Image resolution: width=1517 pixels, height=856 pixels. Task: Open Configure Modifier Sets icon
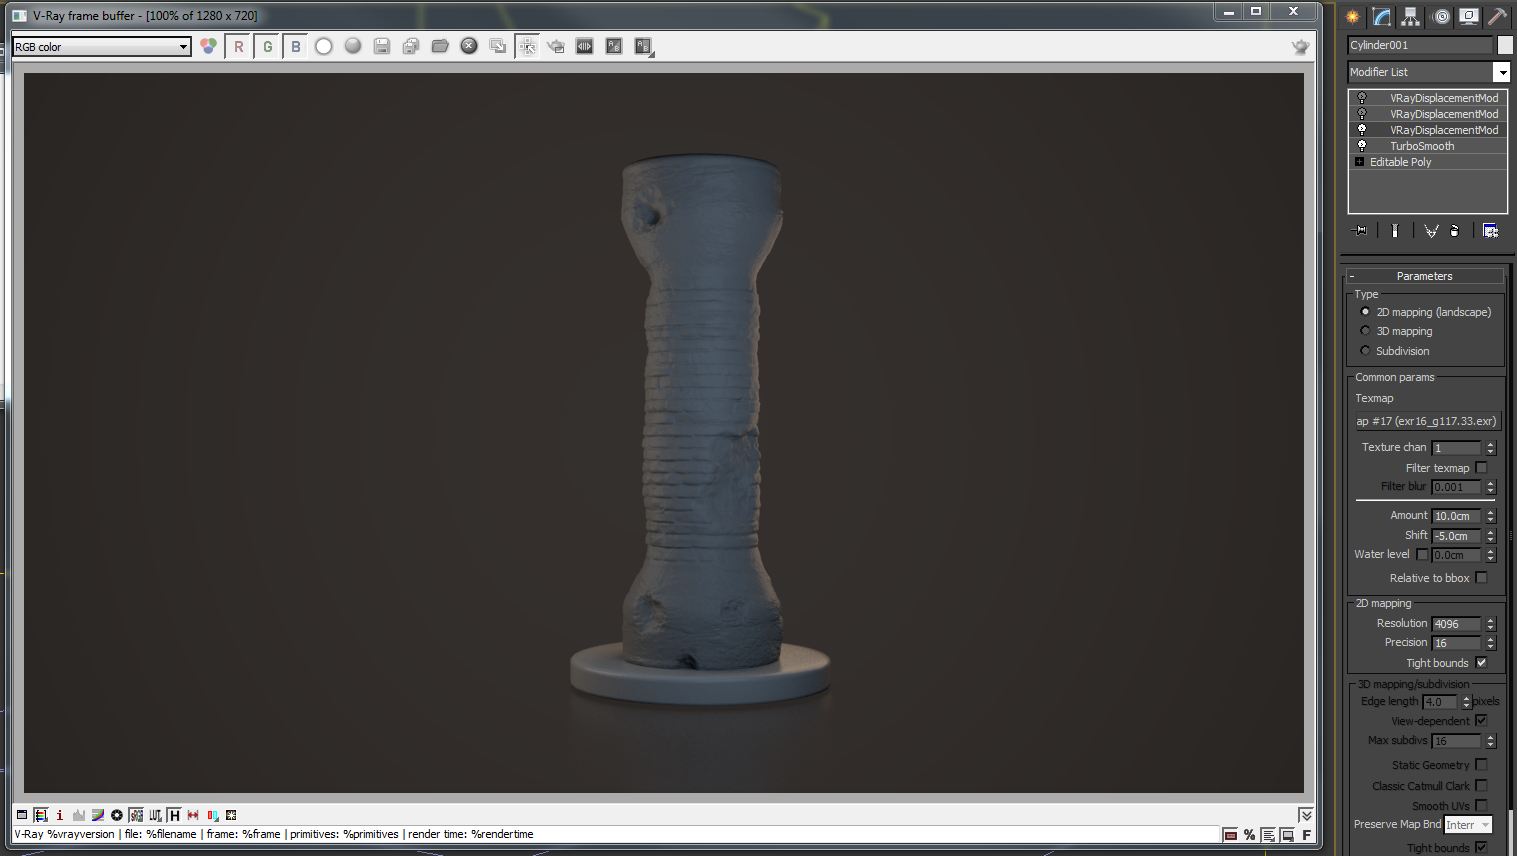(1490, 230)
